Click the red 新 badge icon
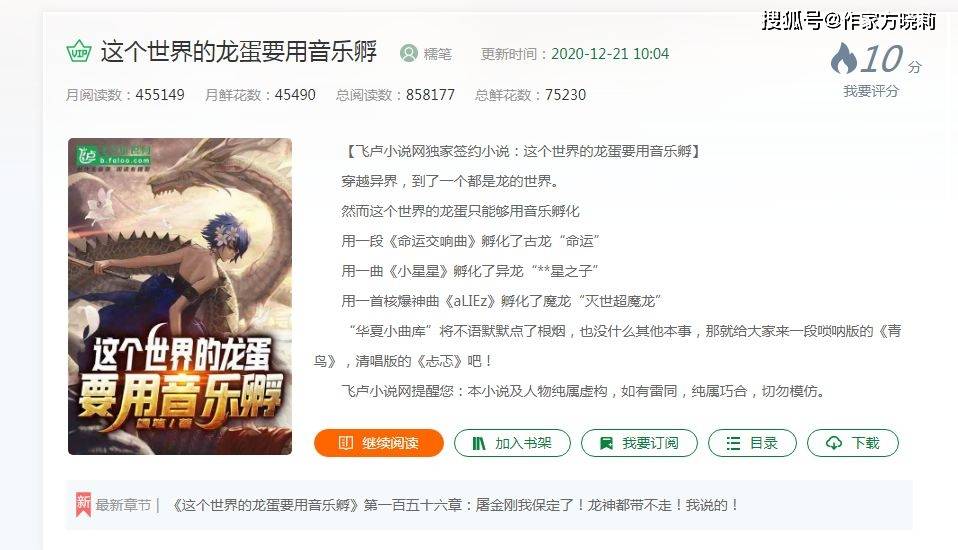 83,504
